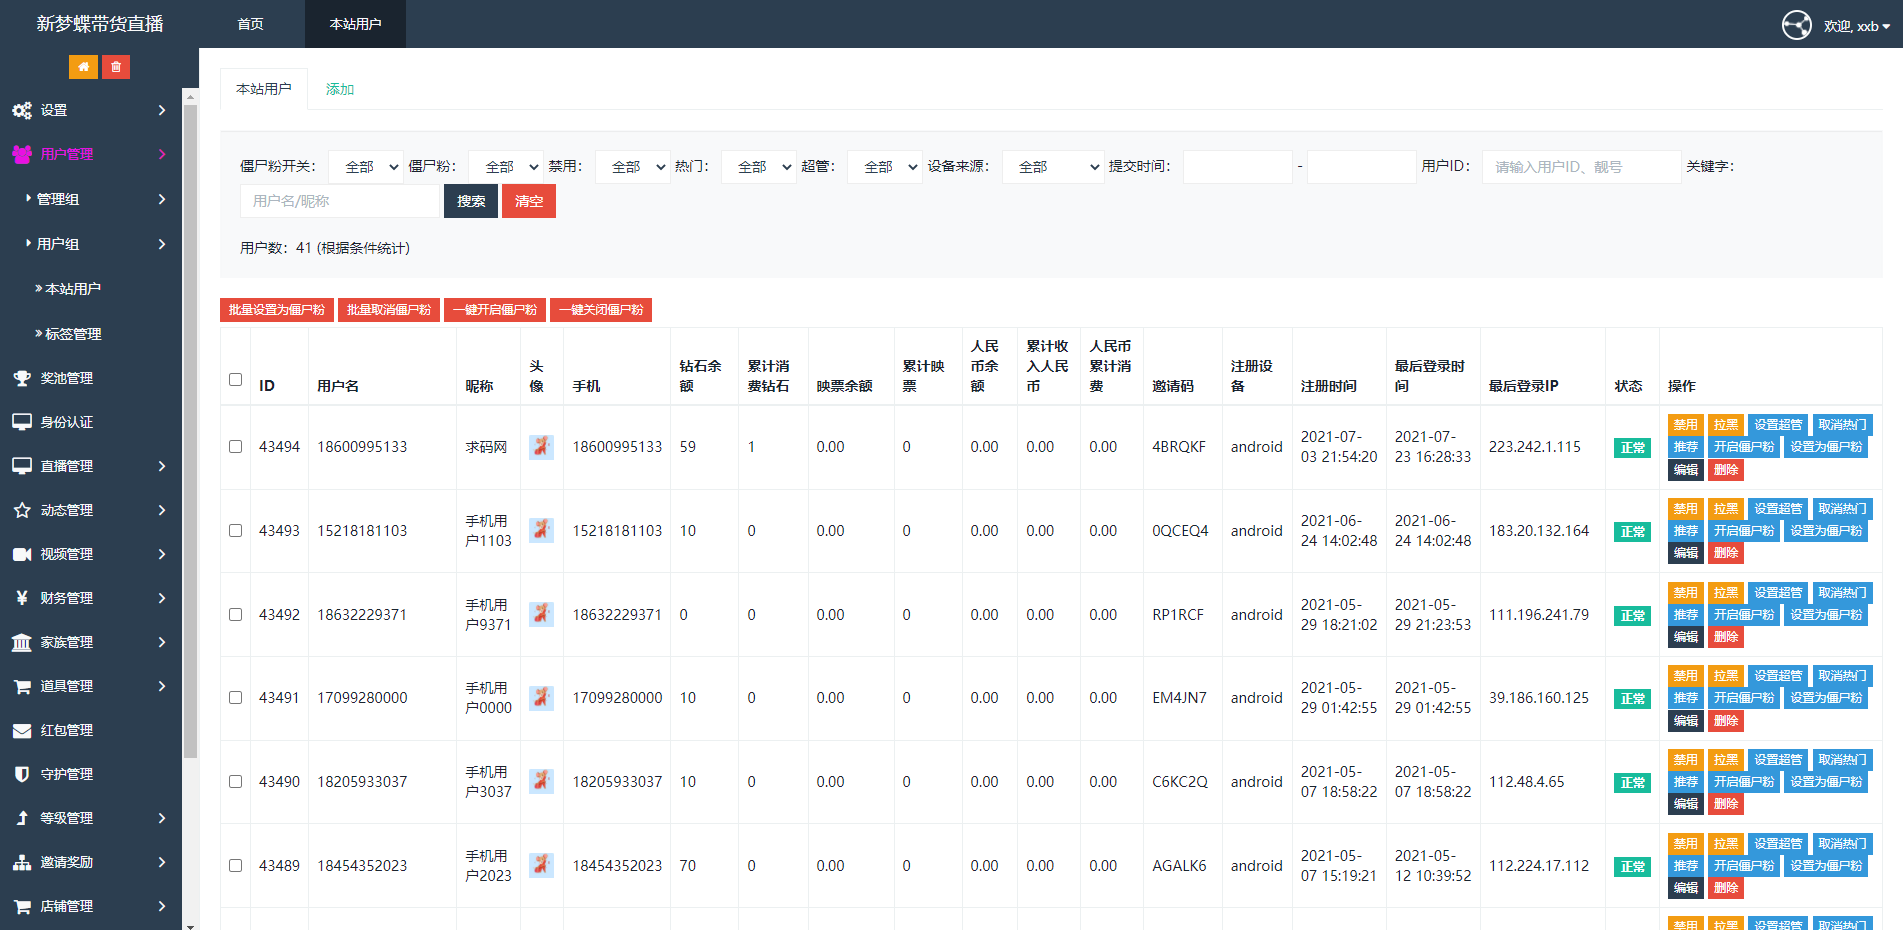Click the red trash icon near the sidebar top
The height and width of the screenshot is (930, 1903).
pyautogui.click(x=116, y=66)
